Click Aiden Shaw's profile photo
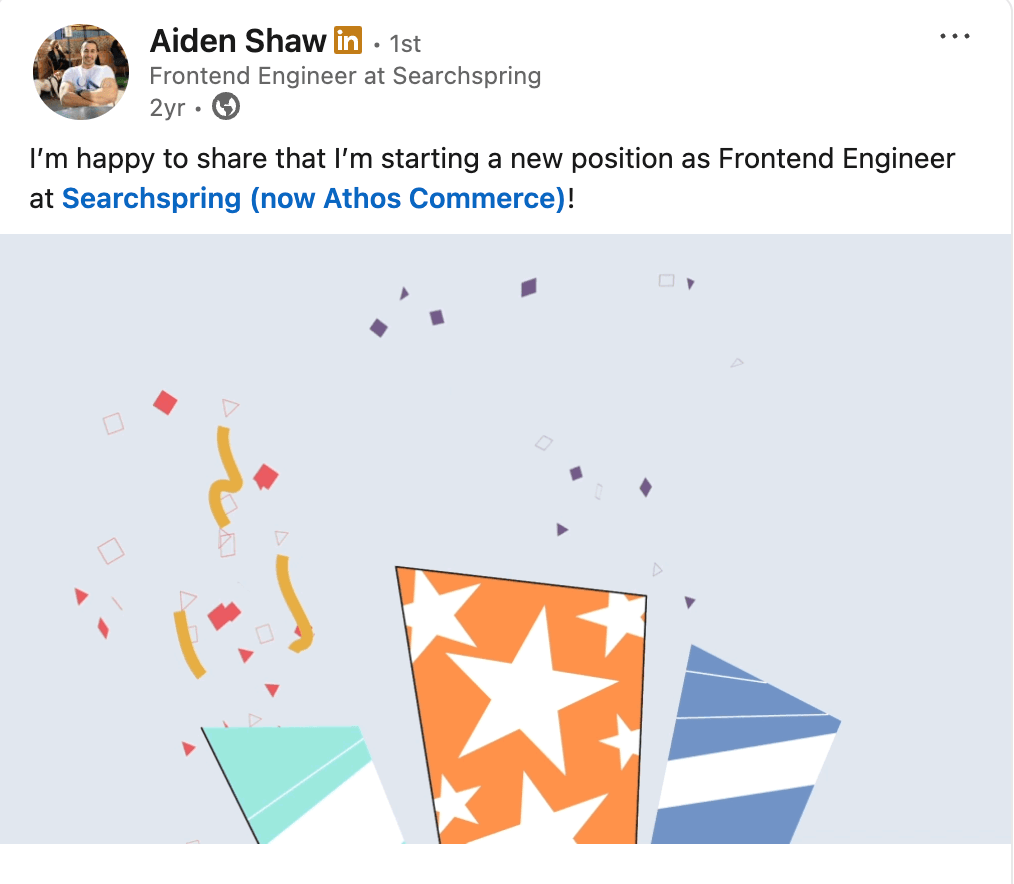This screenshot has width=1014, height=884. pos(81,72)
